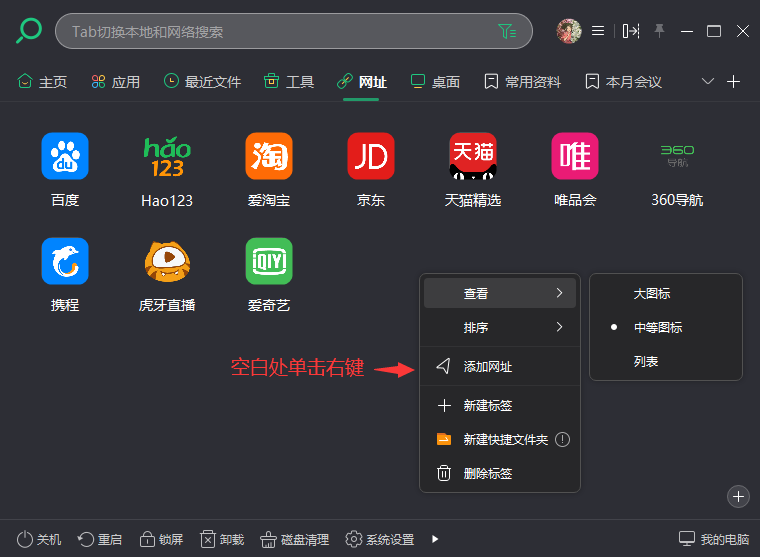Add a new tab with plus button
The width and height of the screenshot is (760, 557).
coord(733,81)
